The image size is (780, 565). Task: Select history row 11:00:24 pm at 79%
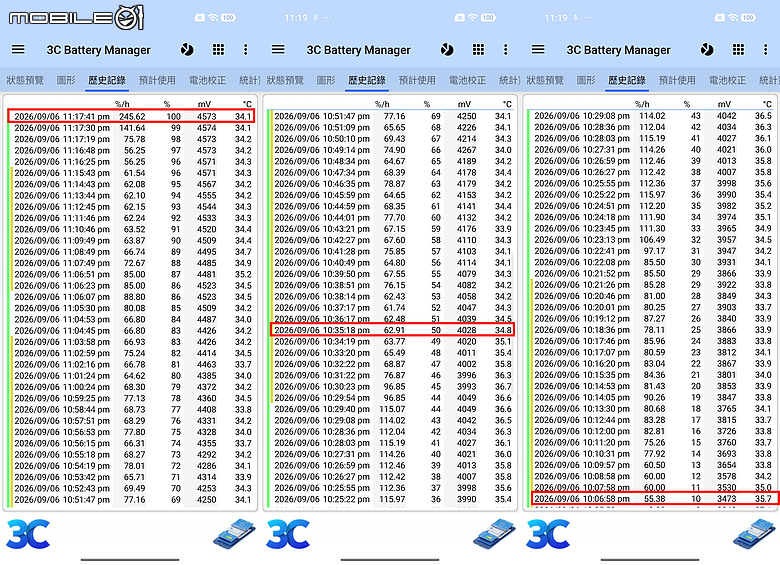[131, 387]
